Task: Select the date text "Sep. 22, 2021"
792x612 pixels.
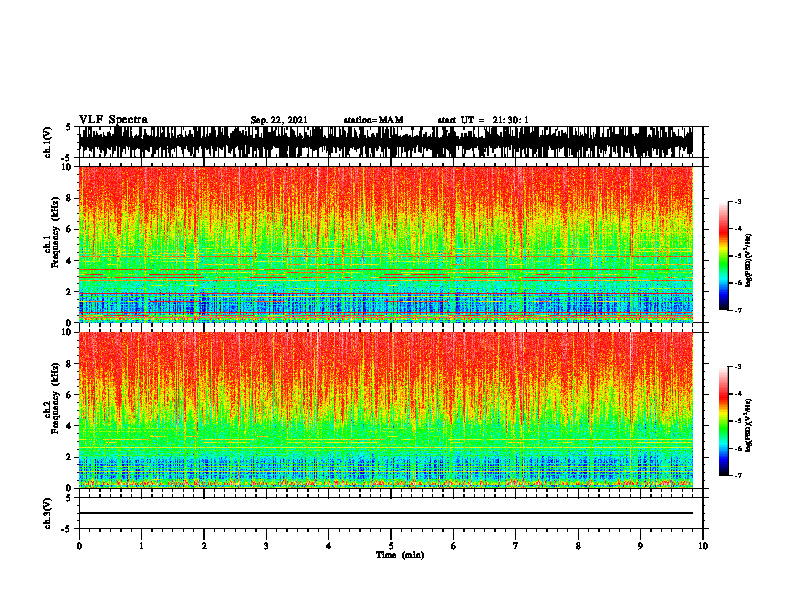Action: 279,120
